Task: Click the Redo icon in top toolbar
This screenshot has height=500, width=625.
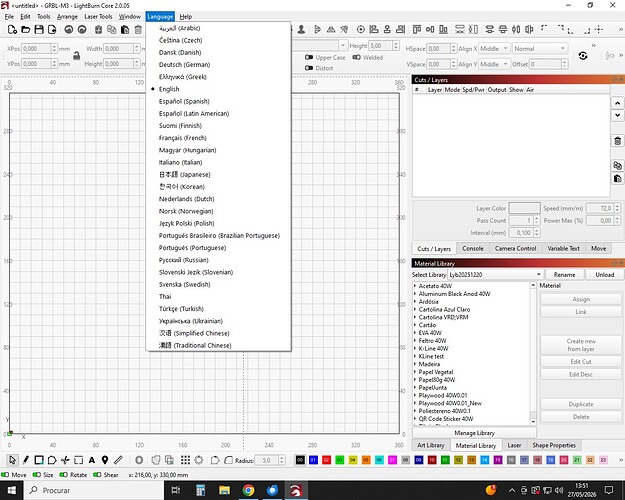Action: click(x=82, y=30)
